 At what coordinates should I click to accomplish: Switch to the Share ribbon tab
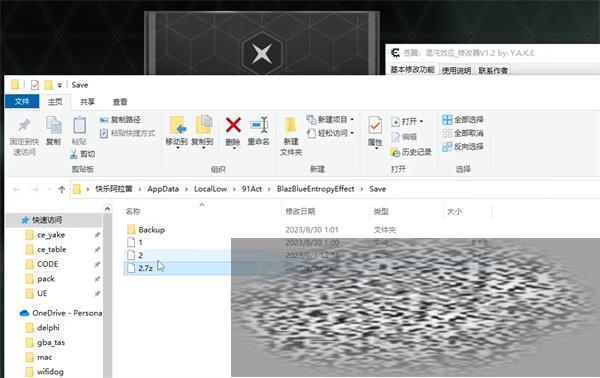[87, 102]
